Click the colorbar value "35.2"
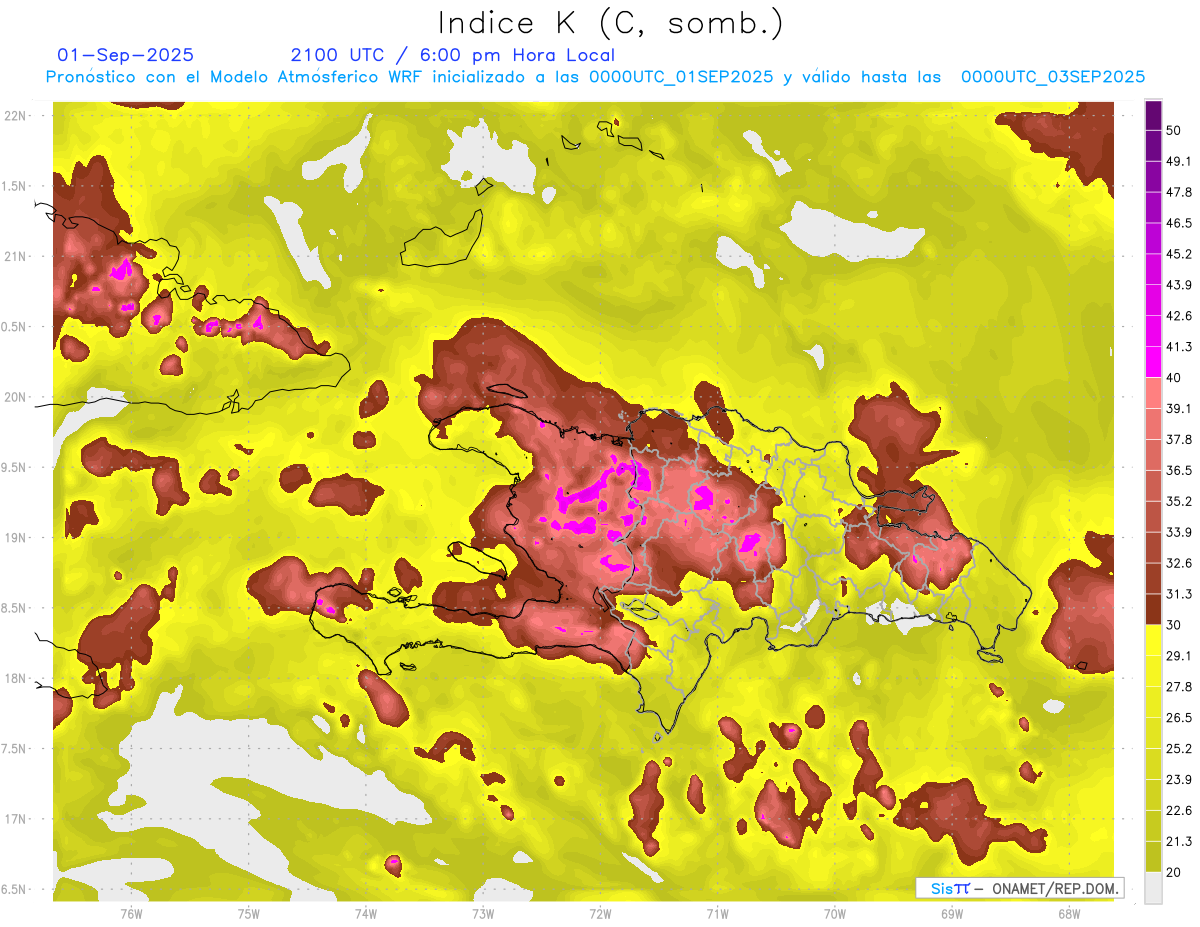Image resolution: width=1200 pixels, height=927 pixels. pos(1179,501)
